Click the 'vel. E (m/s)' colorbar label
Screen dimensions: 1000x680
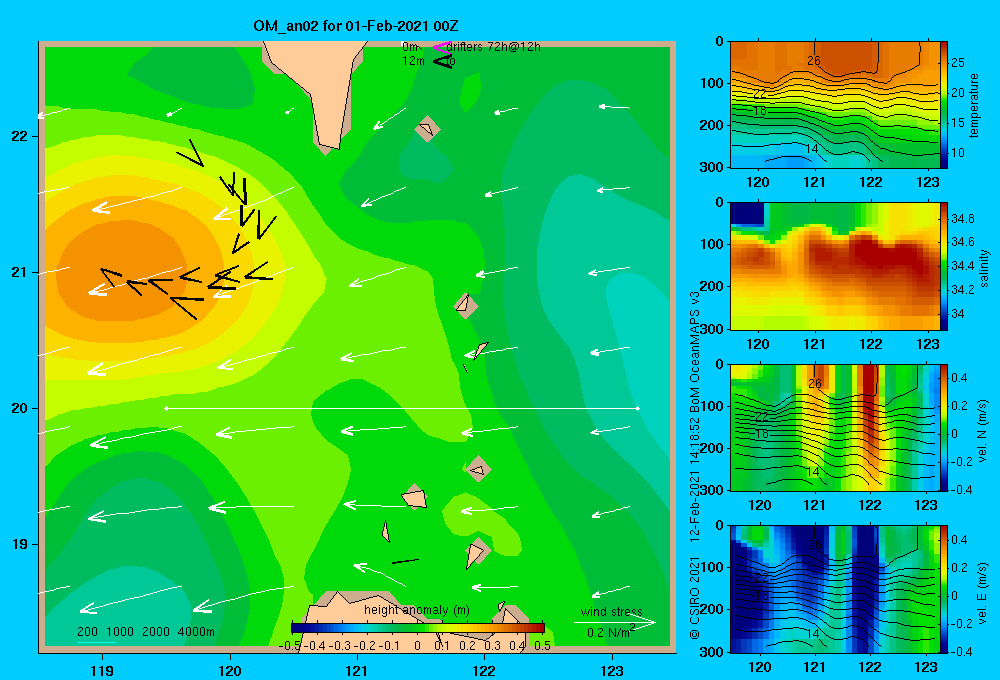pyautogui.click(x=982, y=592)
